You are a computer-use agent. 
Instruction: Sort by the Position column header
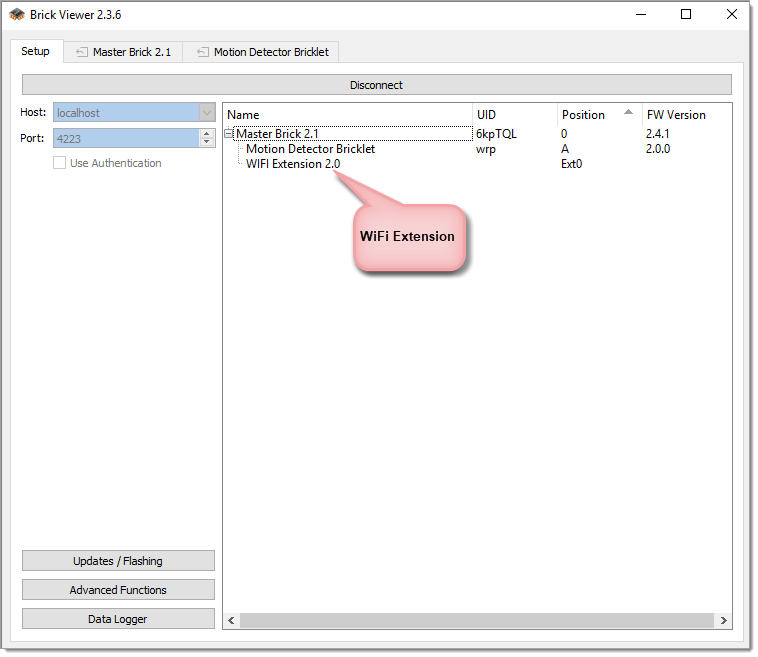[x=599, y=115]
